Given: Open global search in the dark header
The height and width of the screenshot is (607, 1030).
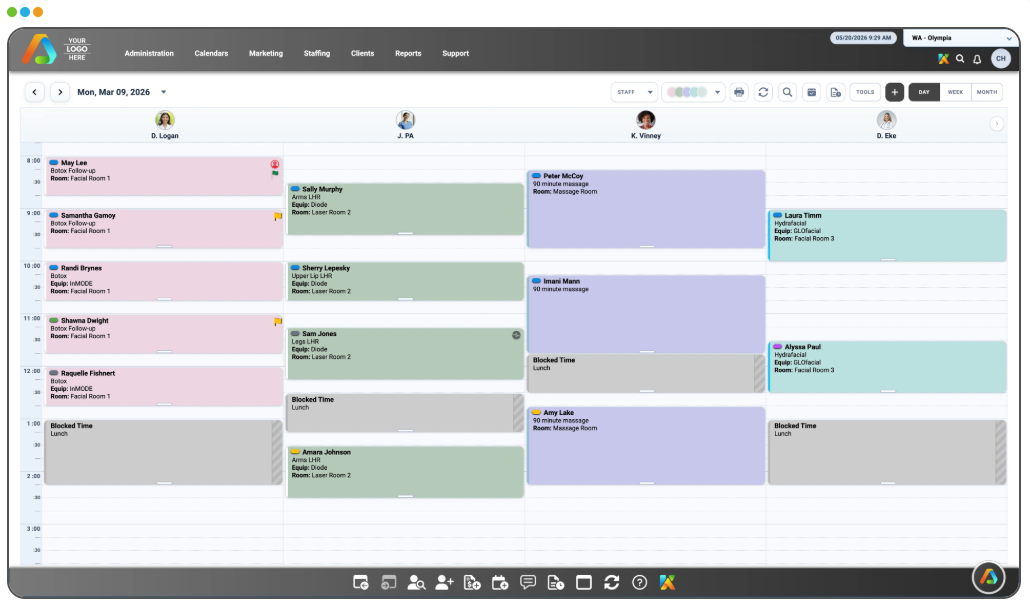Looking at the screenshot, I should point(960,59).
